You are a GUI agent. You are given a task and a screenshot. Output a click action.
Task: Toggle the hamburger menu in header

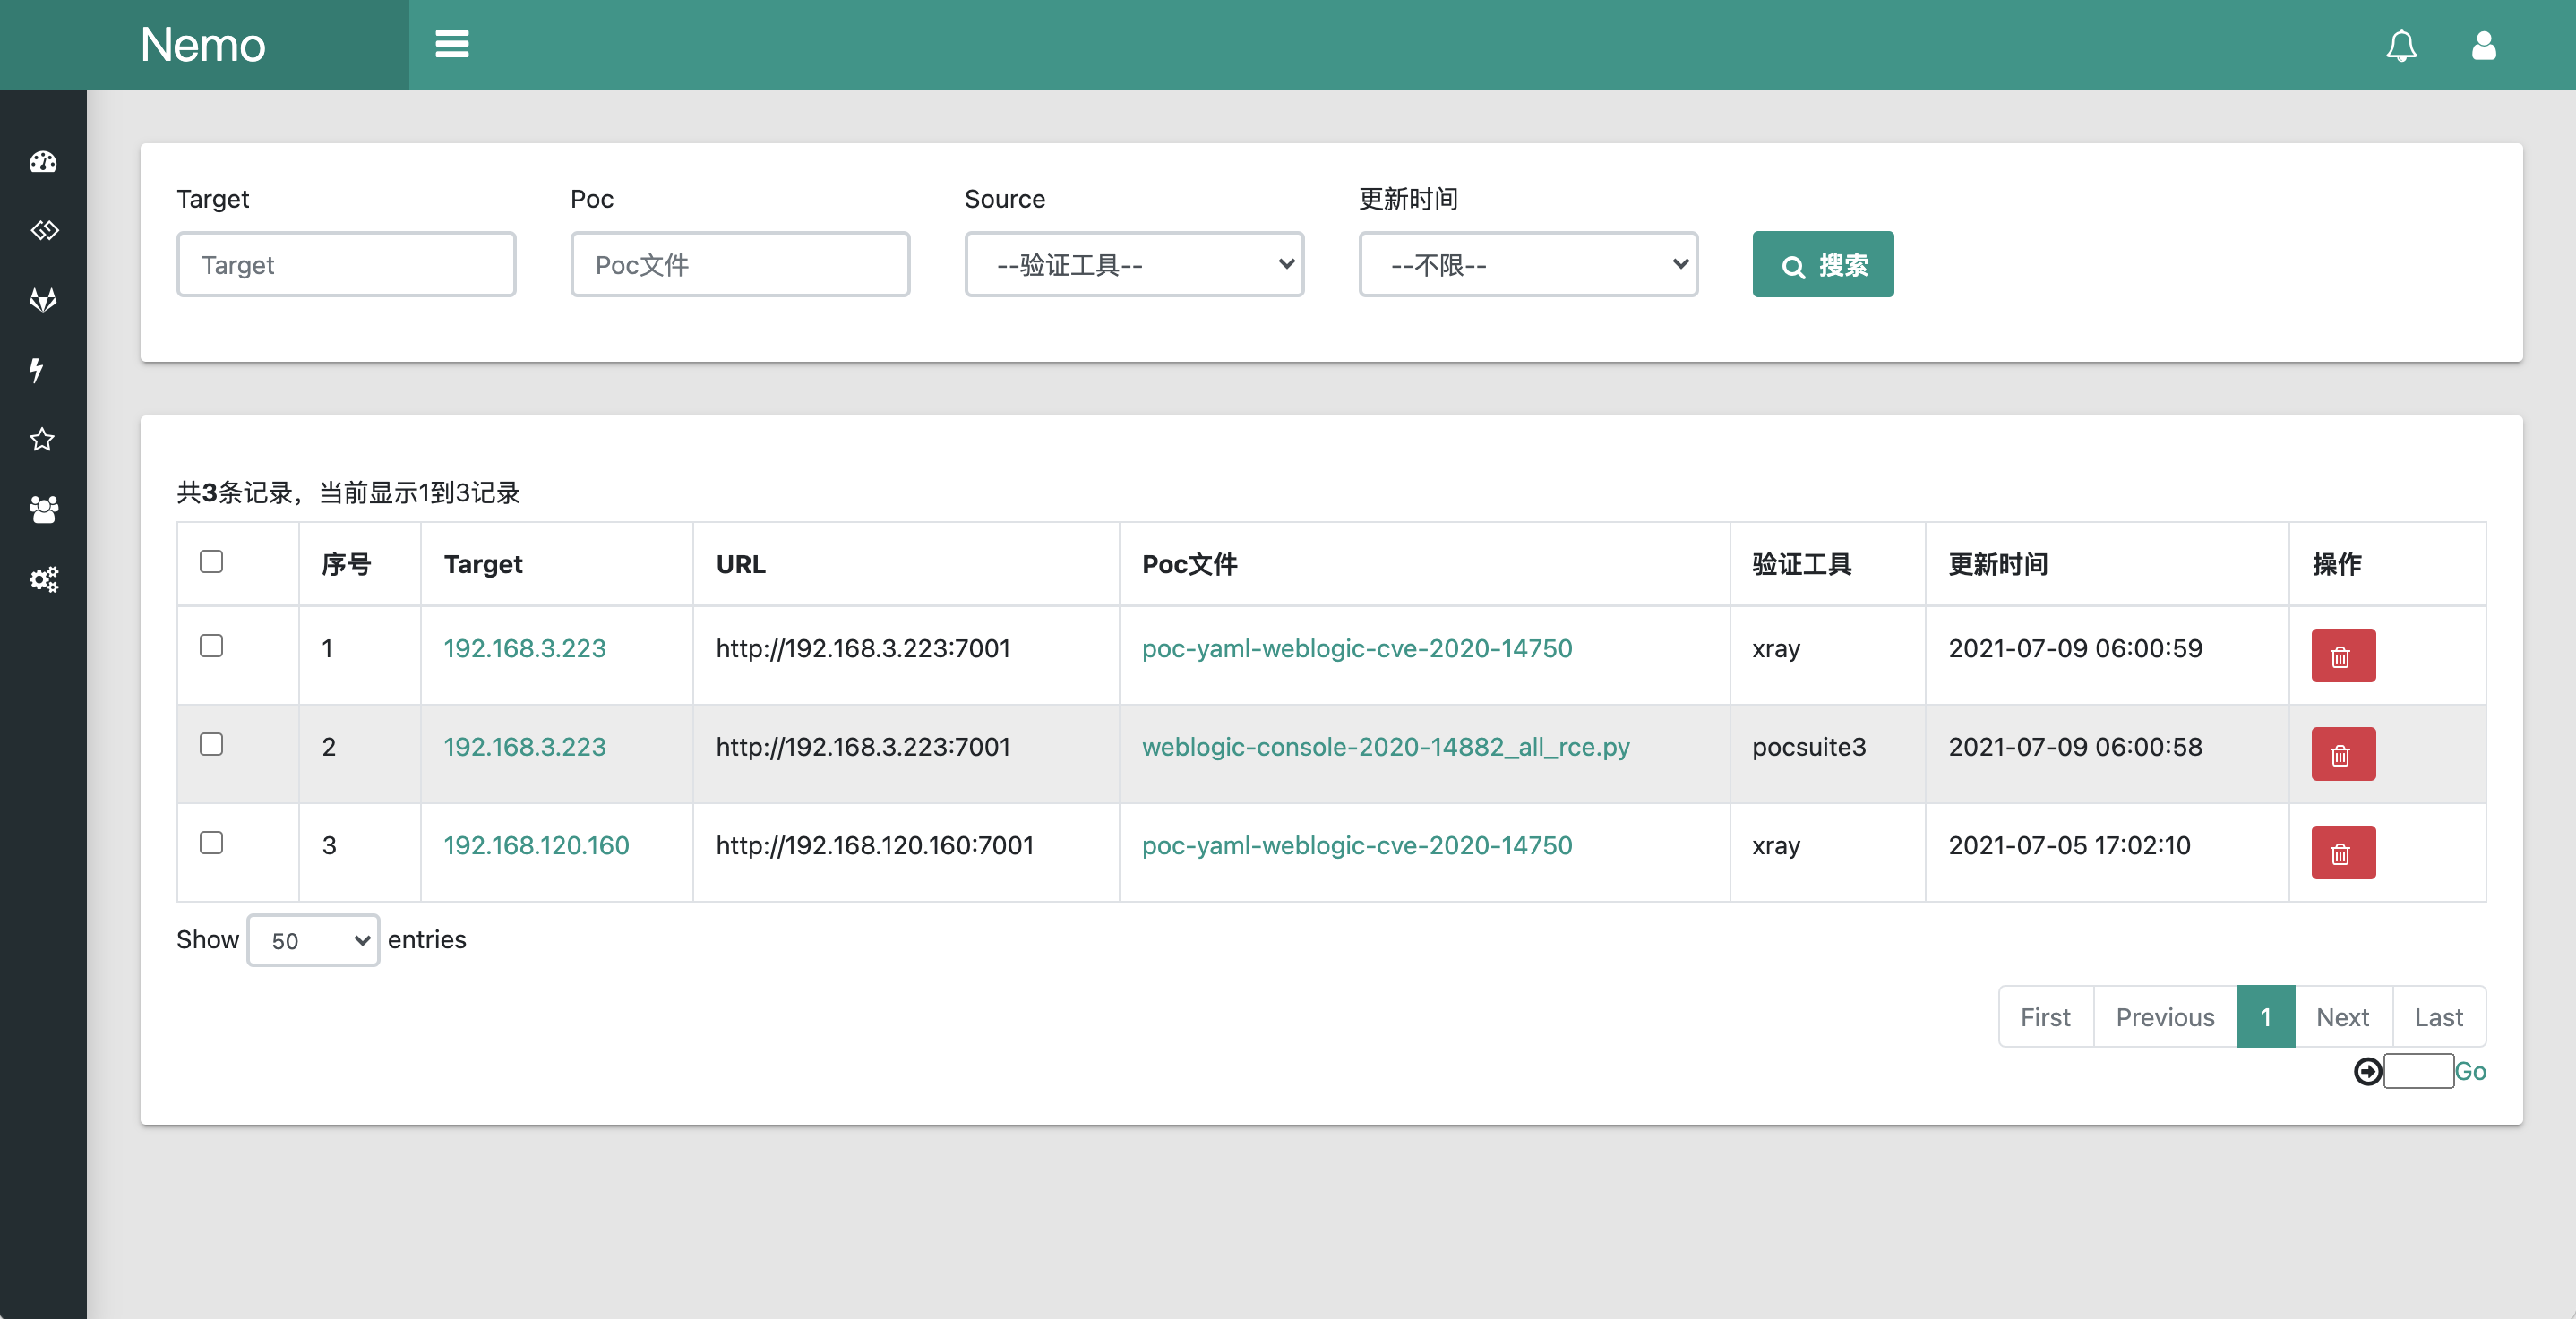(x=452, y=44)
